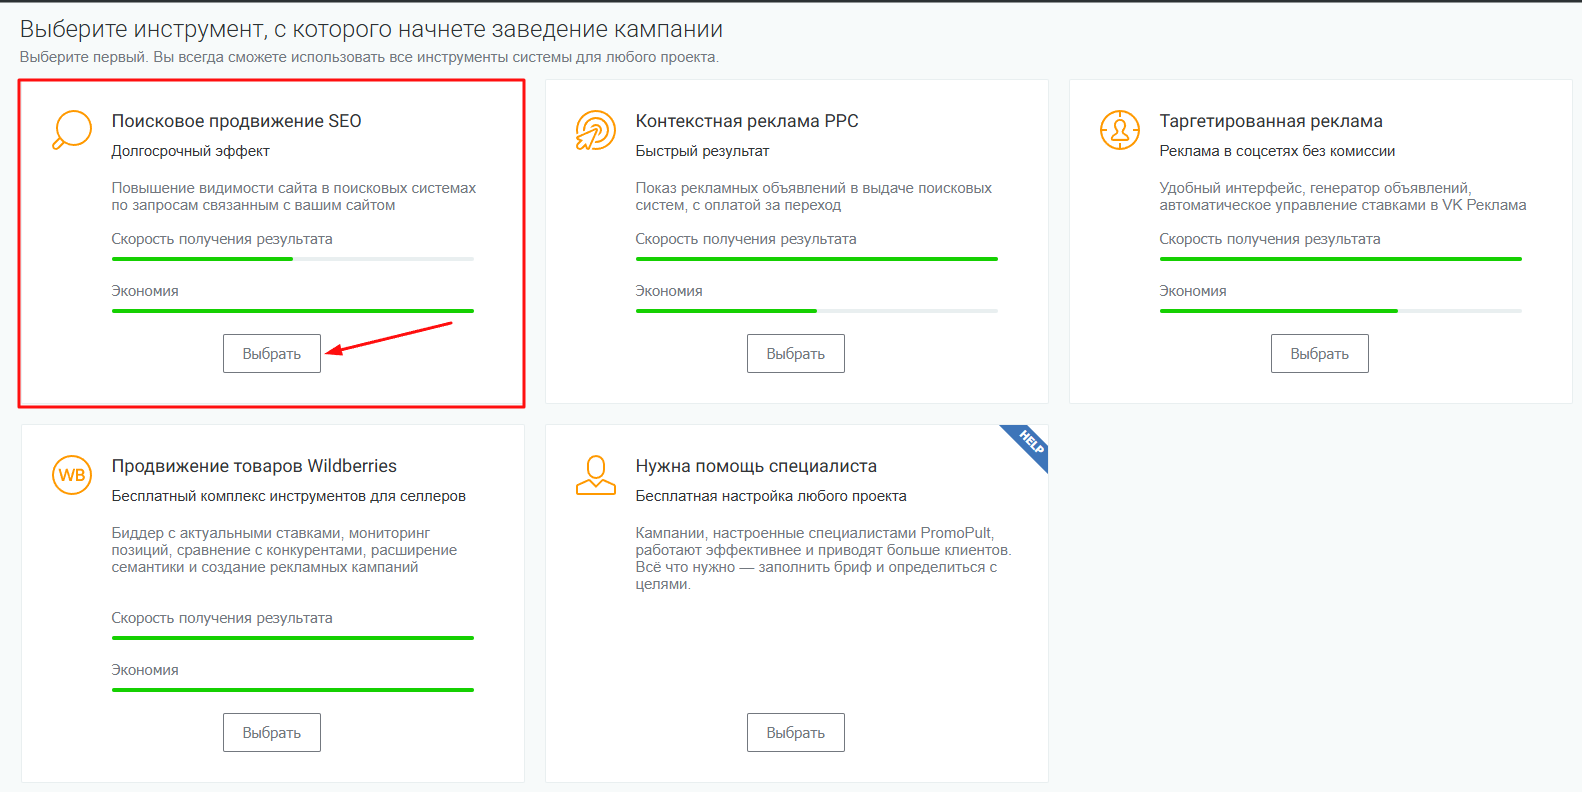Click the PPC target icon
The image size is (1582, 792).
coord(595,130)
